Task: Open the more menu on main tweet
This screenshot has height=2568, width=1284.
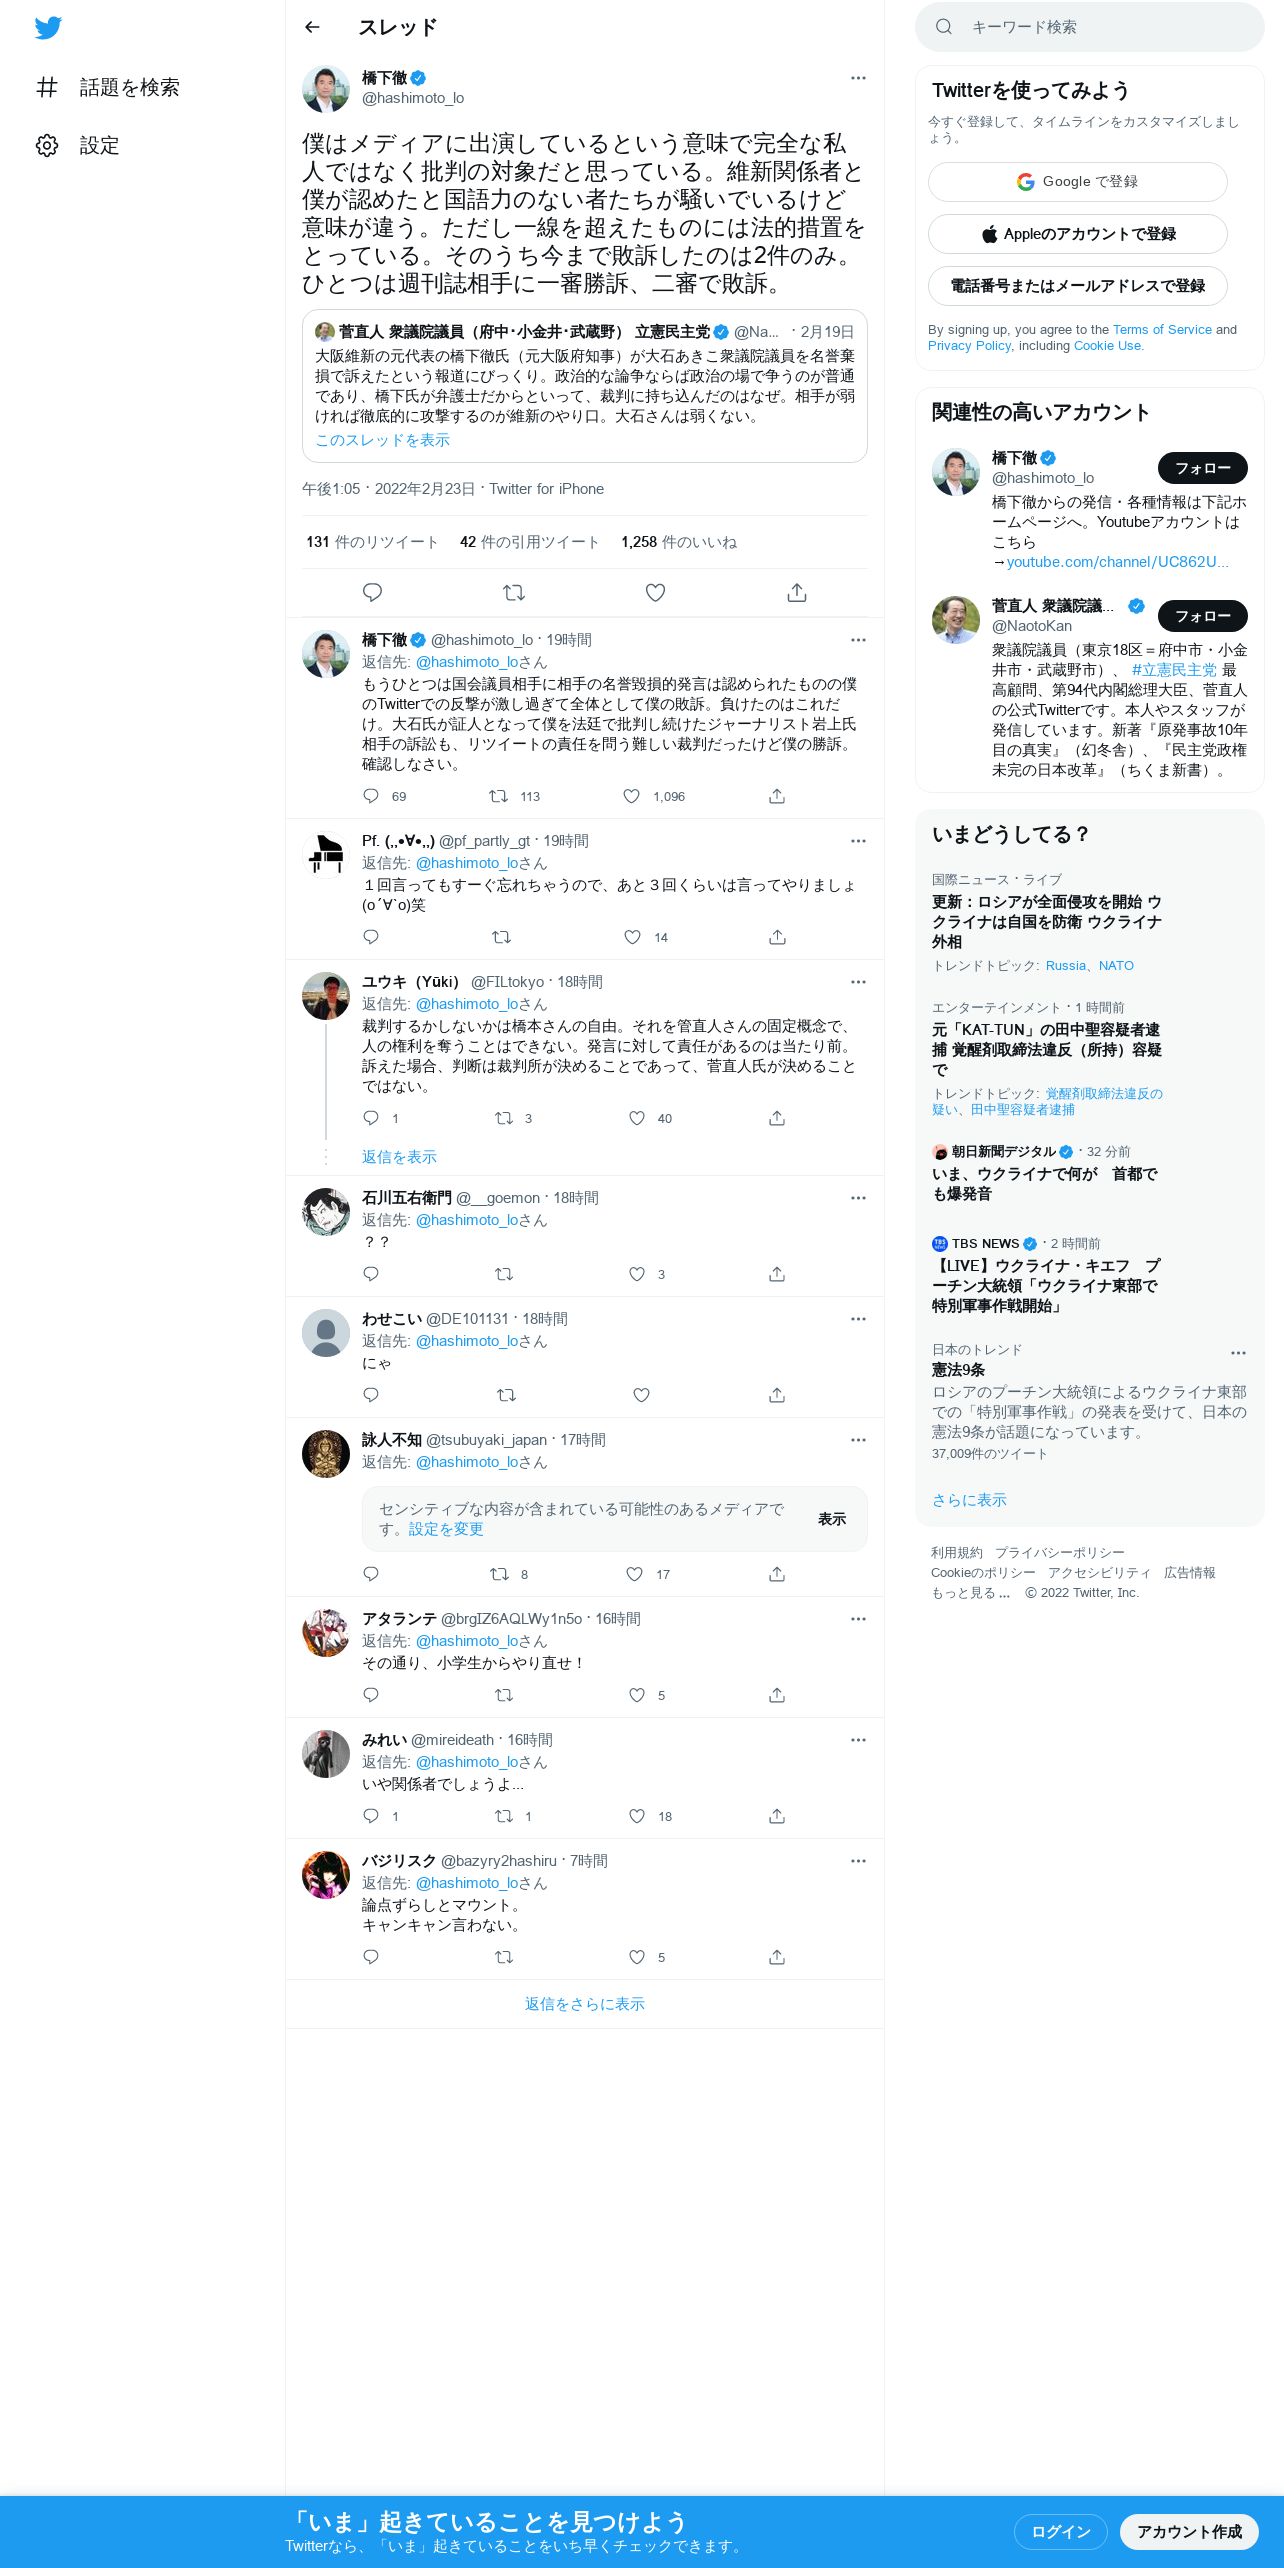Action: coord(858,78)
